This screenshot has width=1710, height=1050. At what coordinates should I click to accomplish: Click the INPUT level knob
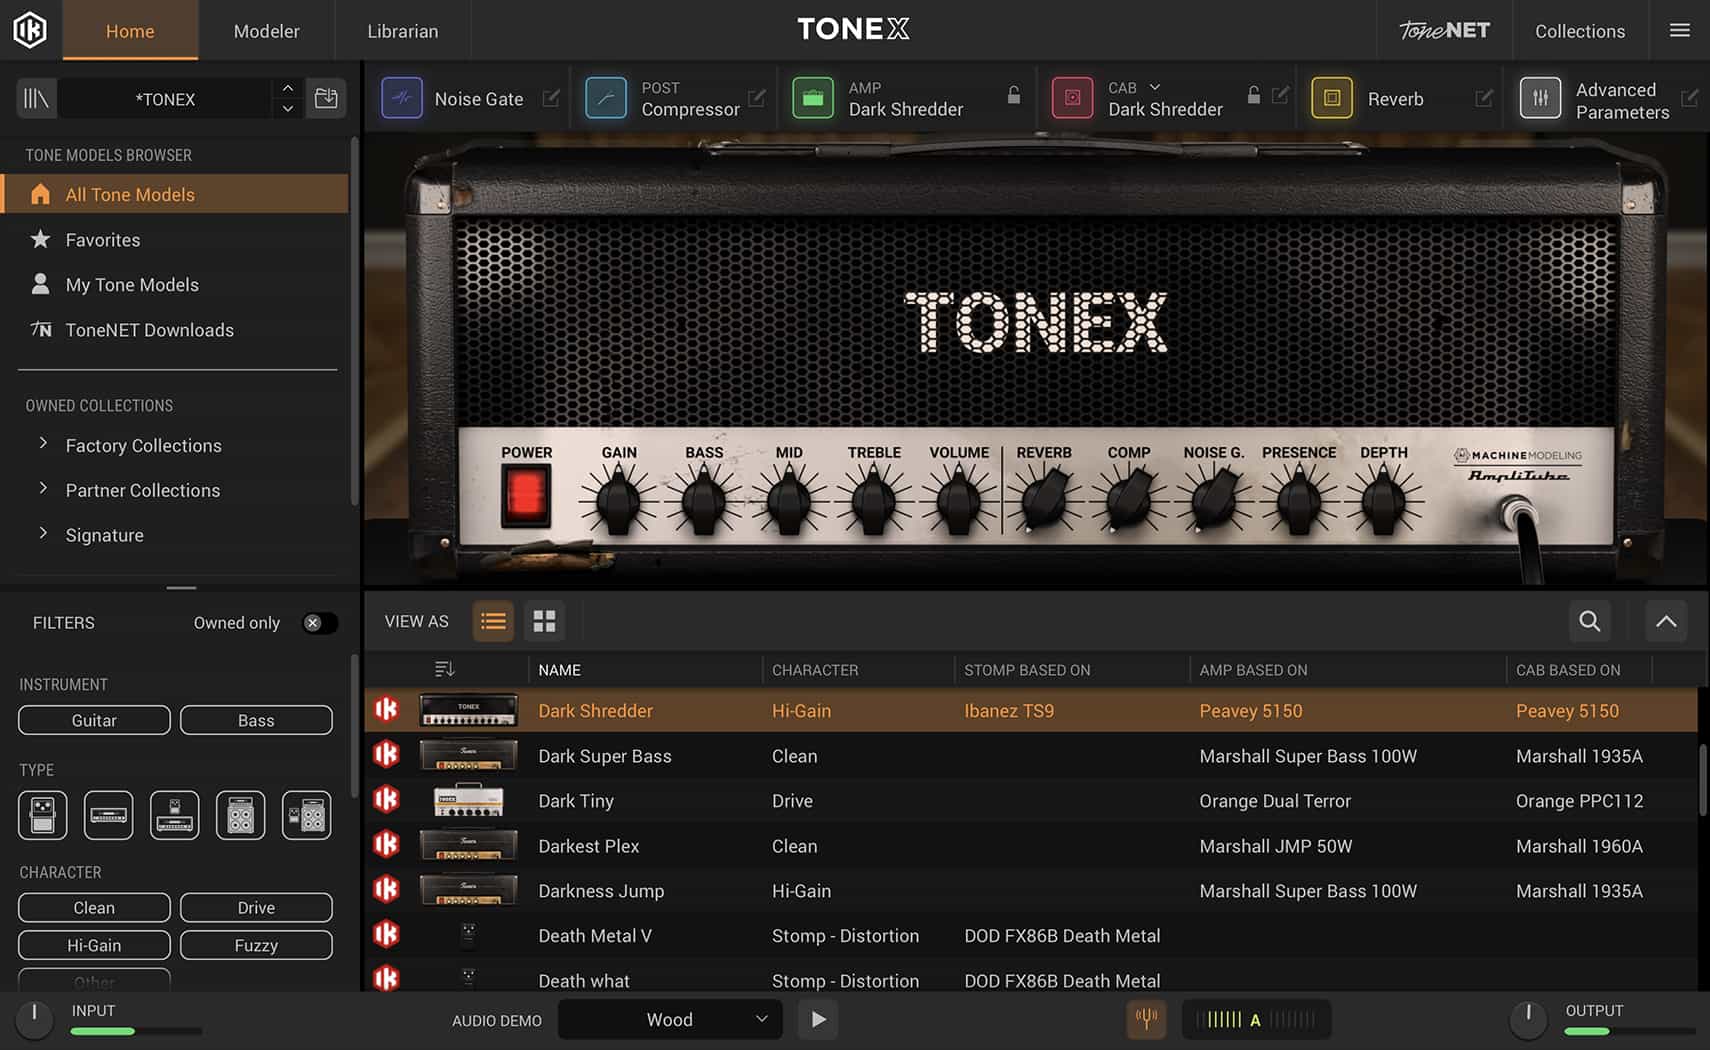34,1019
